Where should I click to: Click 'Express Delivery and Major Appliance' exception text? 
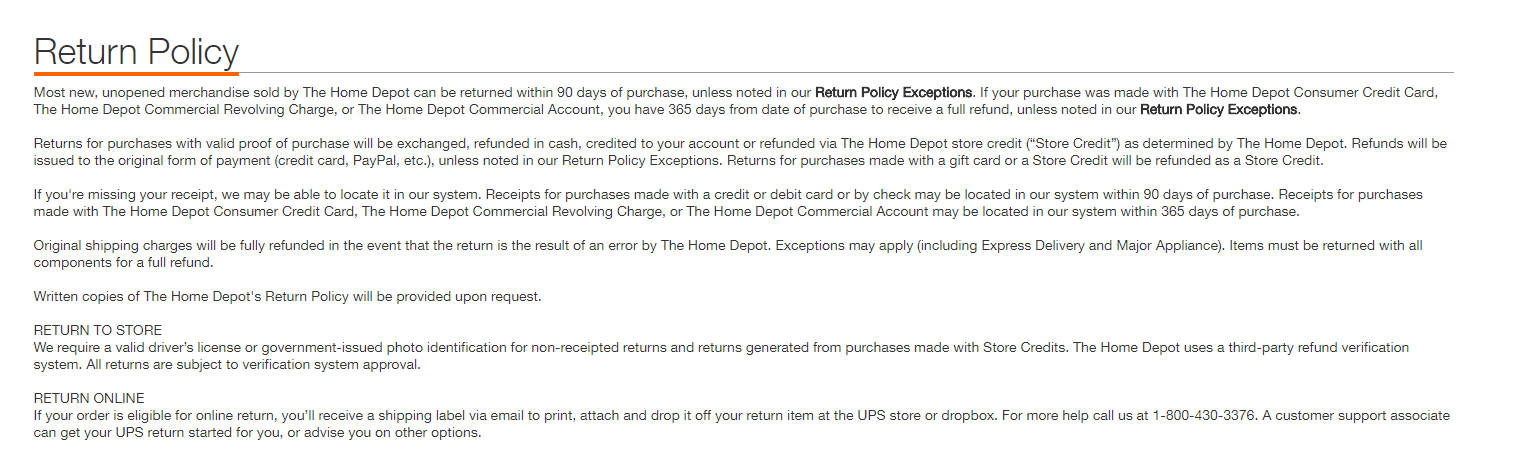pyautogui.click(x=1100, y=246)
